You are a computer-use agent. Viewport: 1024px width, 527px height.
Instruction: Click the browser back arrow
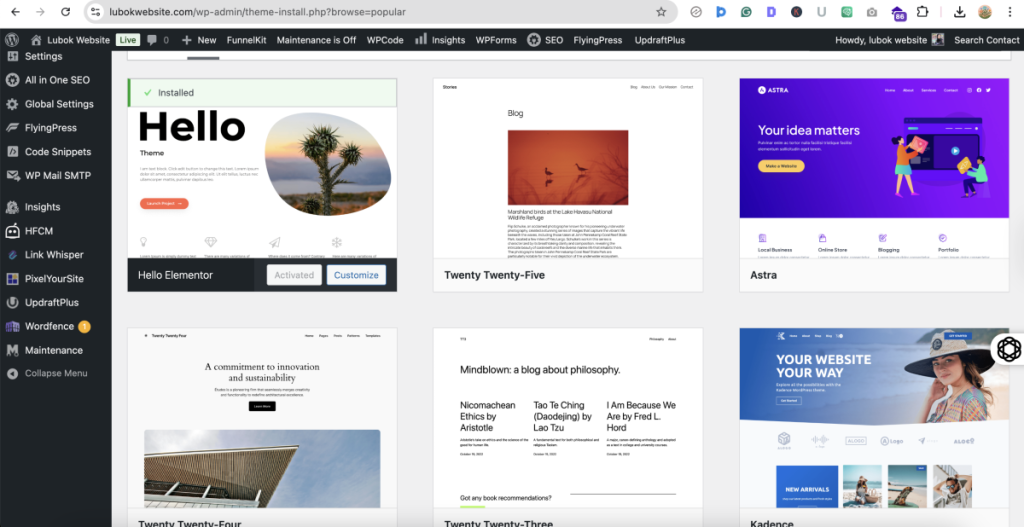[16, 12]
